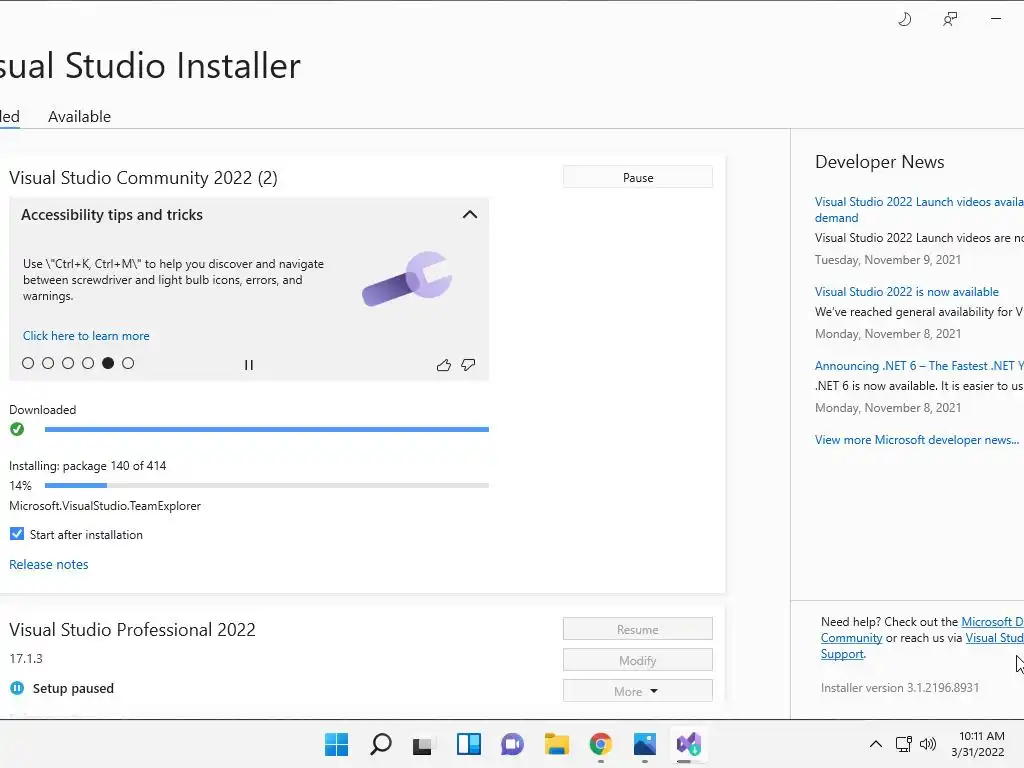Image resolution: width=1024 pixels, height=768 pixels.
Task: Open Click here to learn more link
Action: (86, 336)
